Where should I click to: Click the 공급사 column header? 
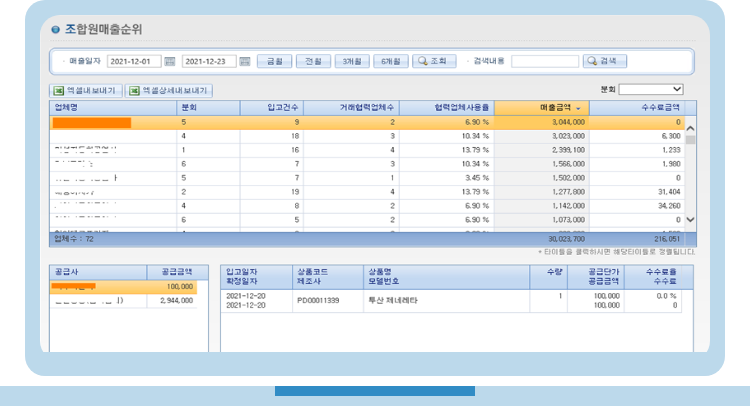(x=98, y=272)
